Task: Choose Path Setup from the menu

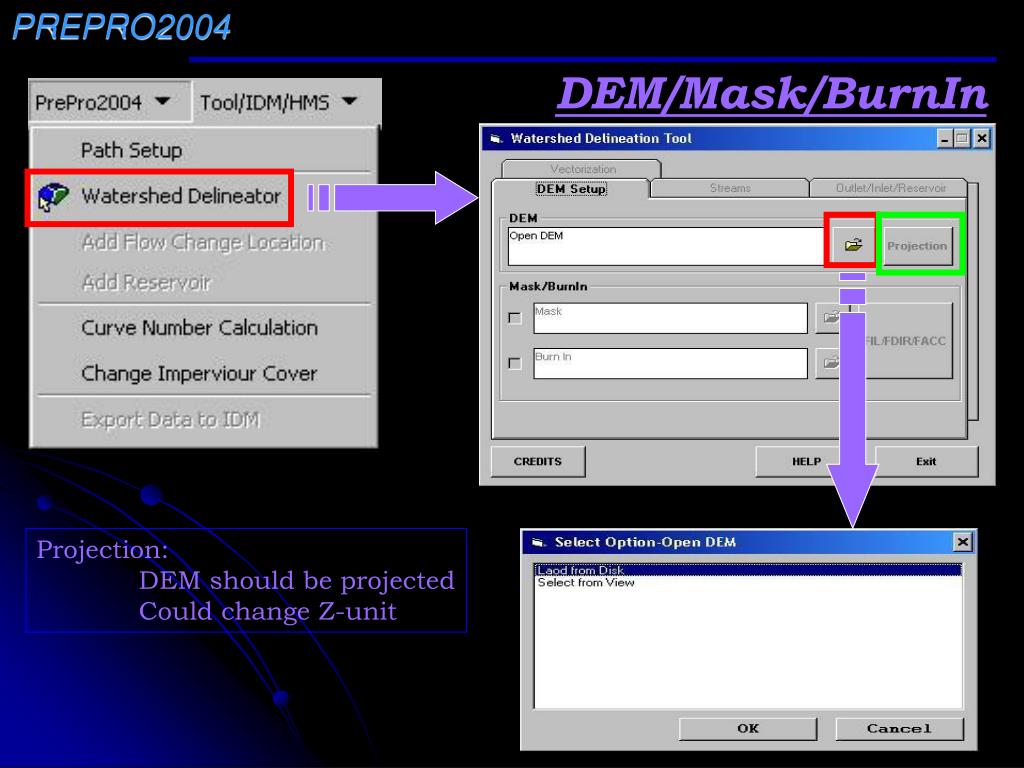Action: (x=131, y=150)
